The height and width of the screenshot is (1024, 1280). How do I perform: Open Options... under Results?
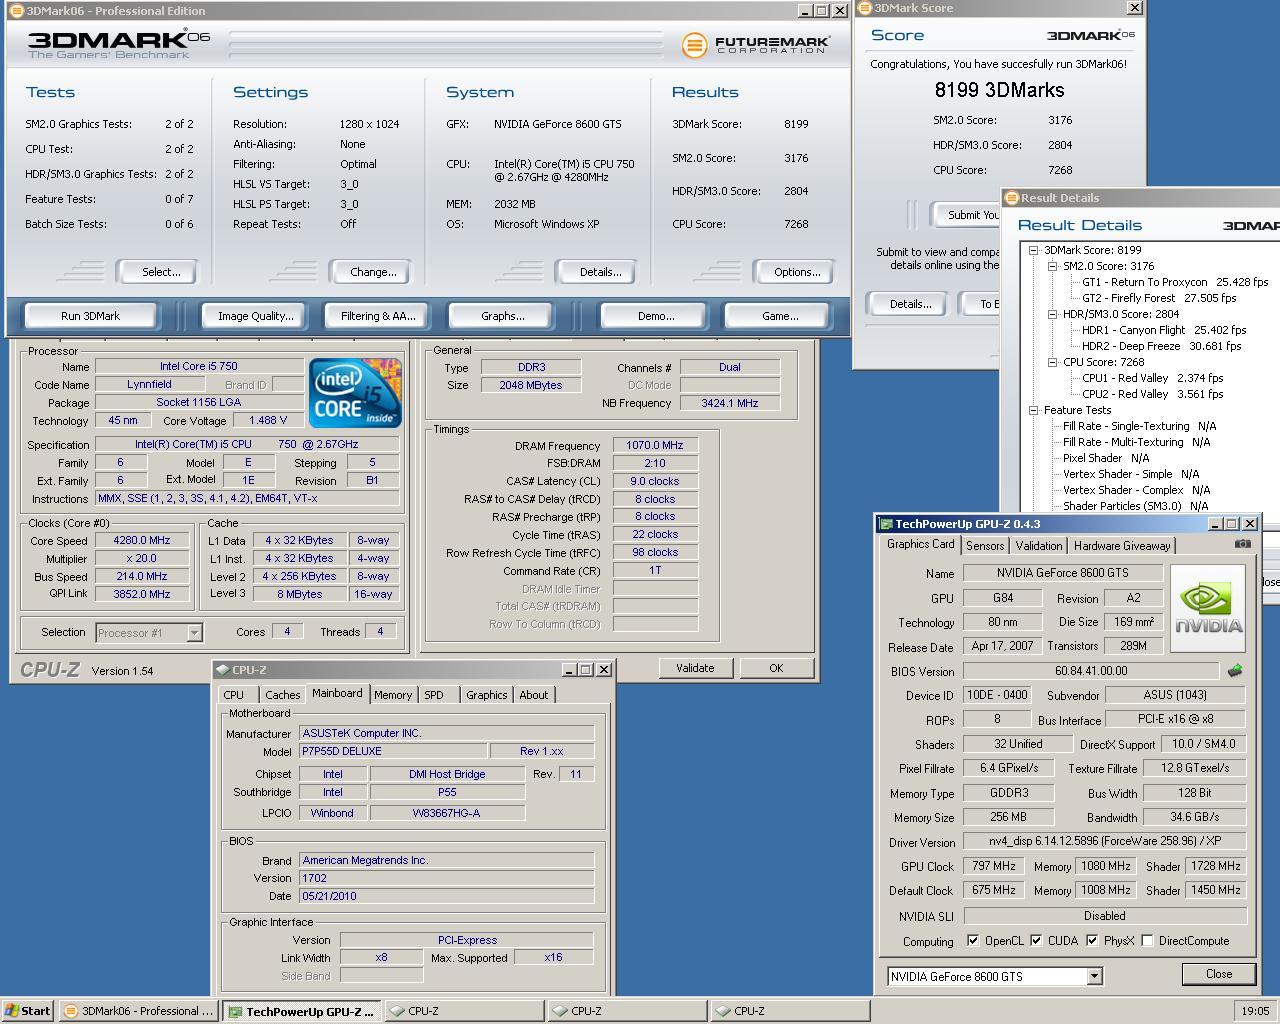click(x=797, y=272)
